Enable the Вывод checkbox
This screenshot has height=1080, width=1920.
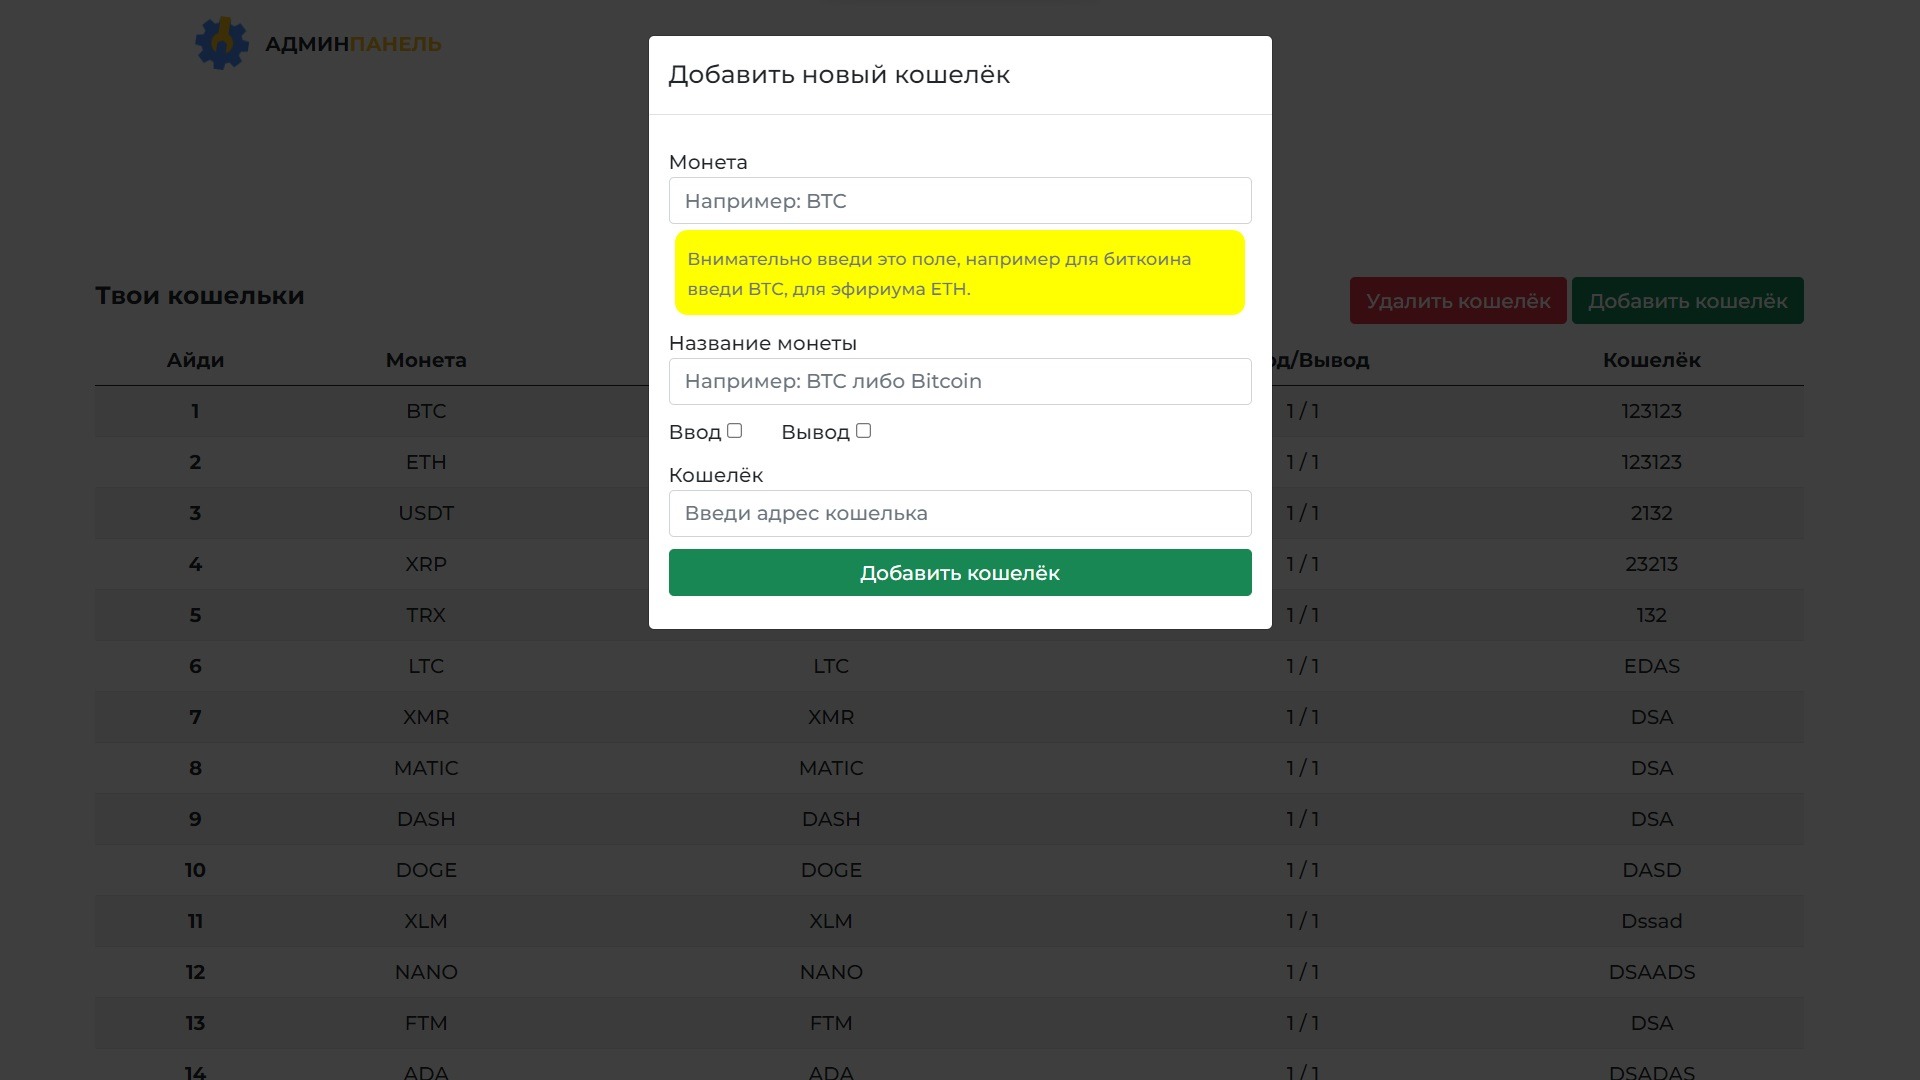864,431
